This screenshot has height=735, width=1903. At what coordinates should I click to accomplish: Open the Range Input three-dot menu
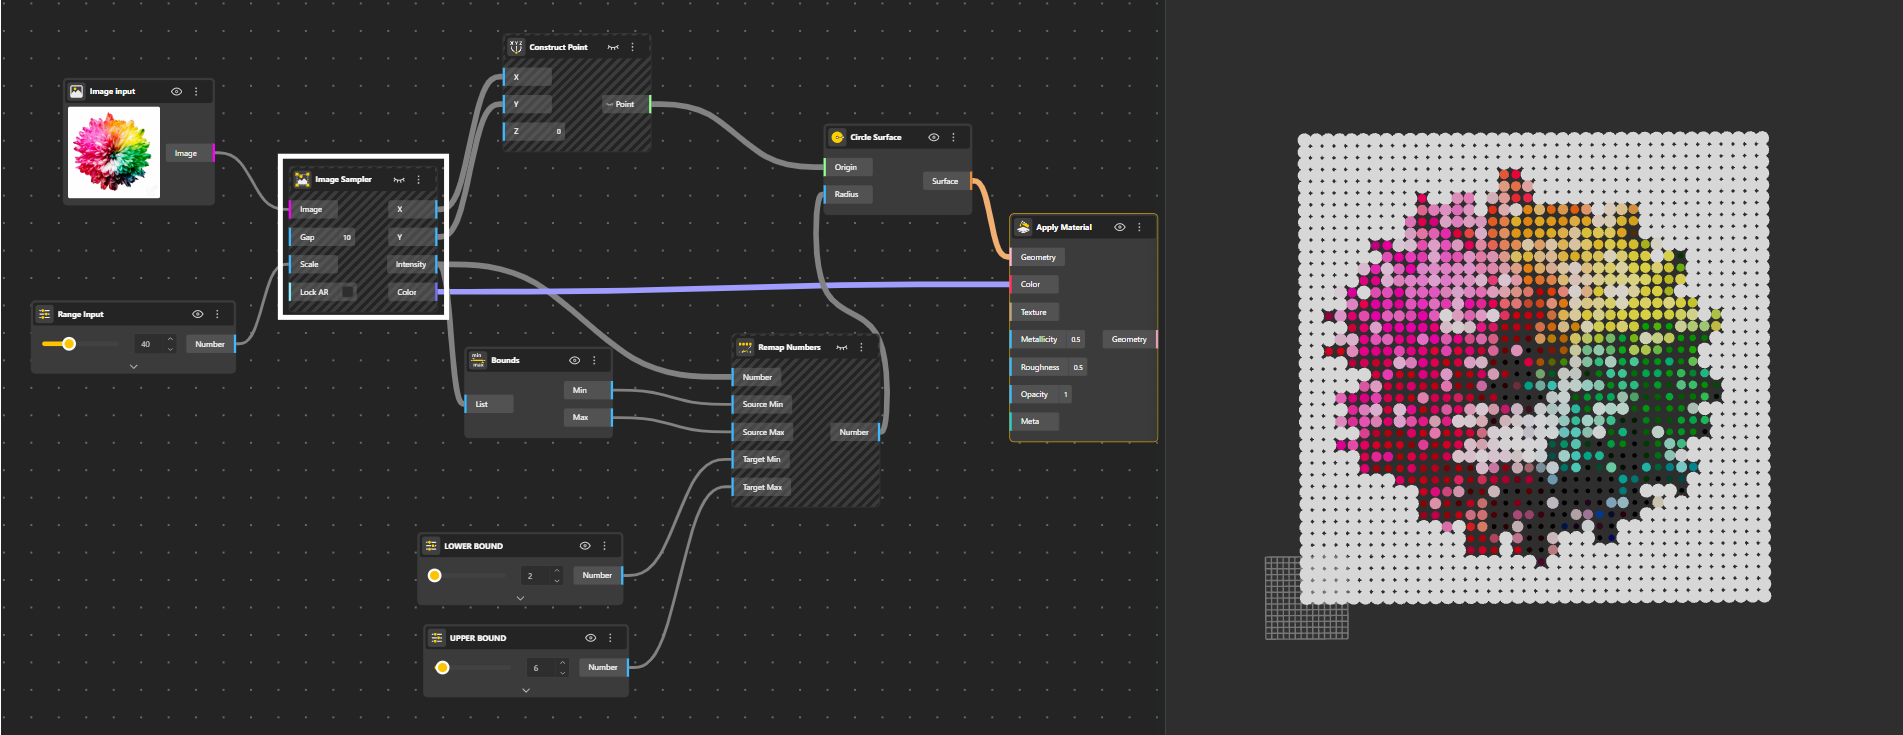(217, 314)
